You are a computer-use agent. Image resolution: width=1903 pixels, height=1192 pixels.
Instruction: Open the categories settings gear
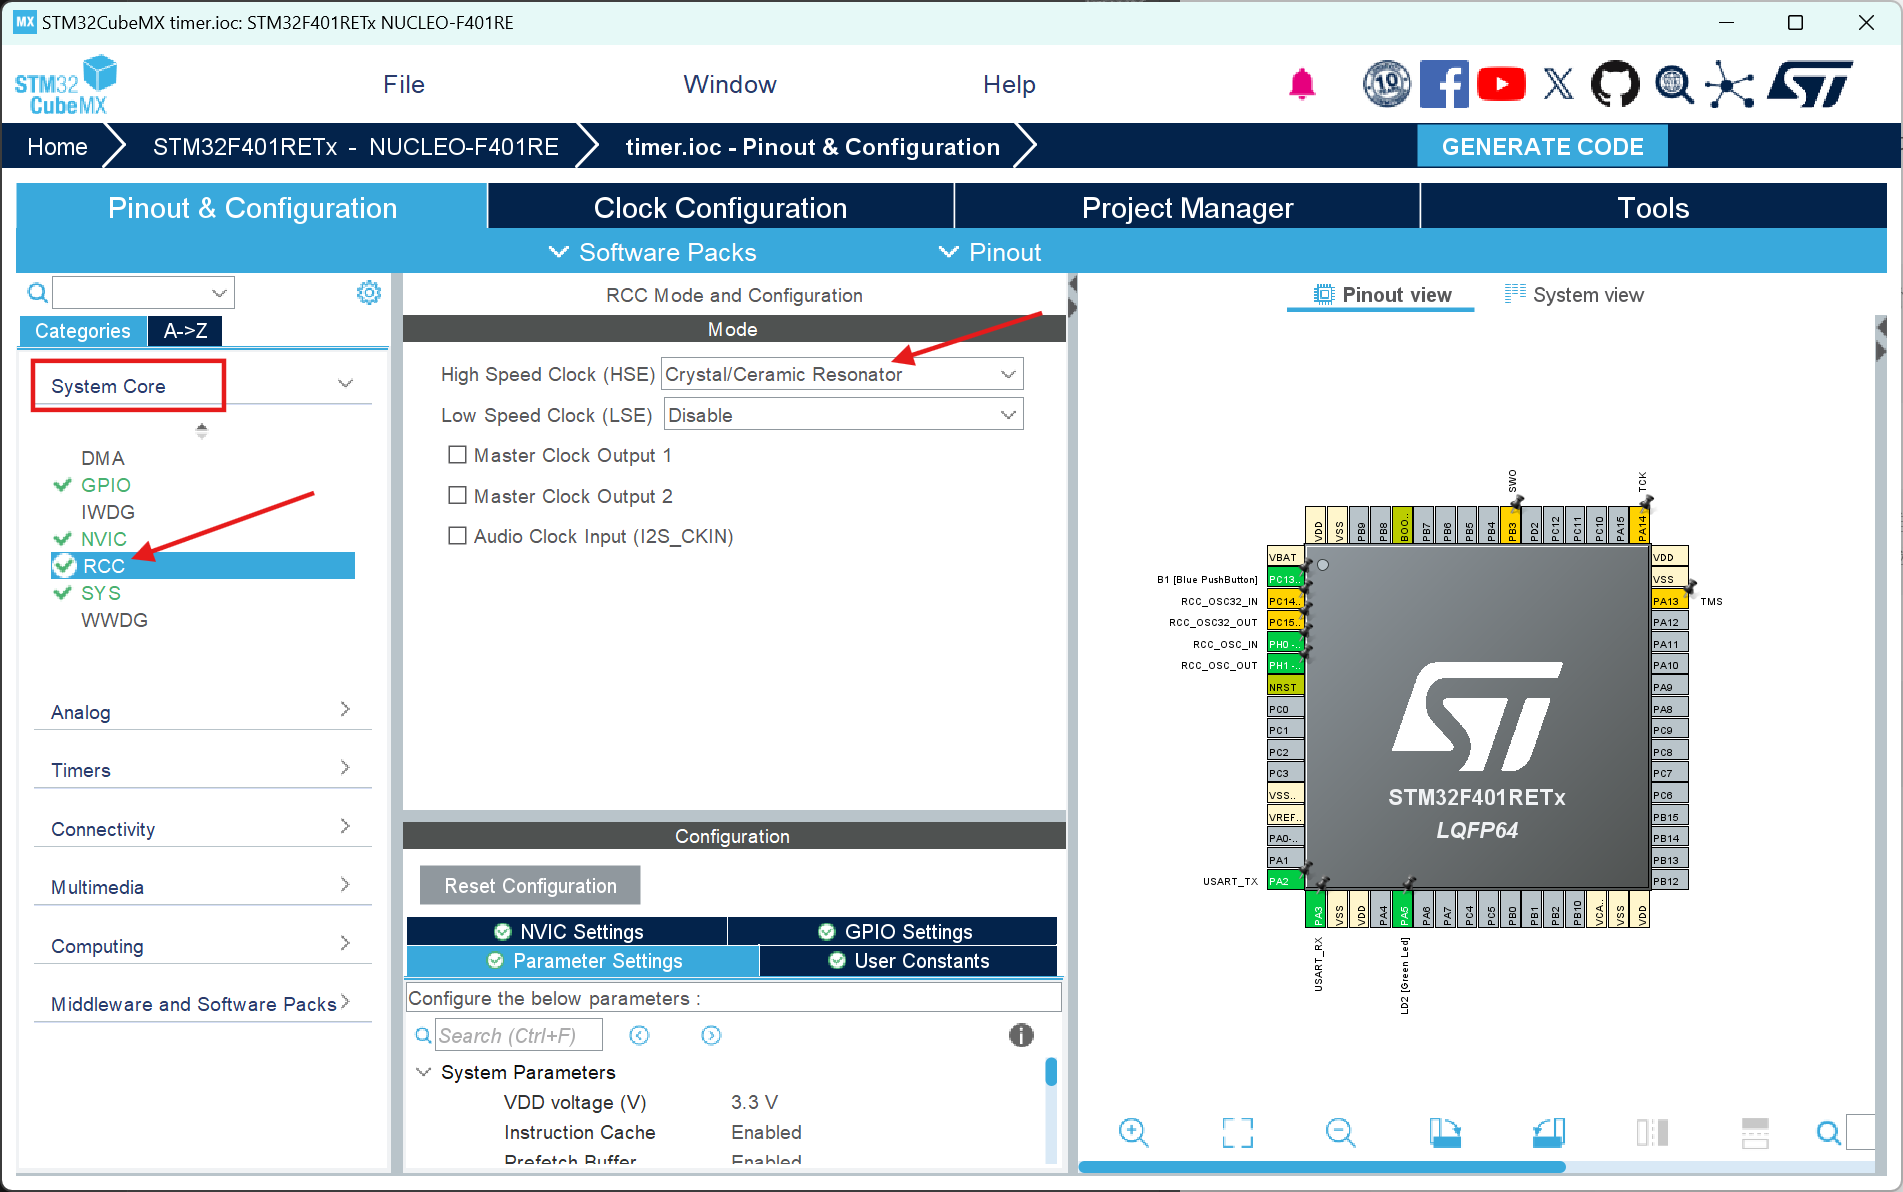tap(369, 292)
